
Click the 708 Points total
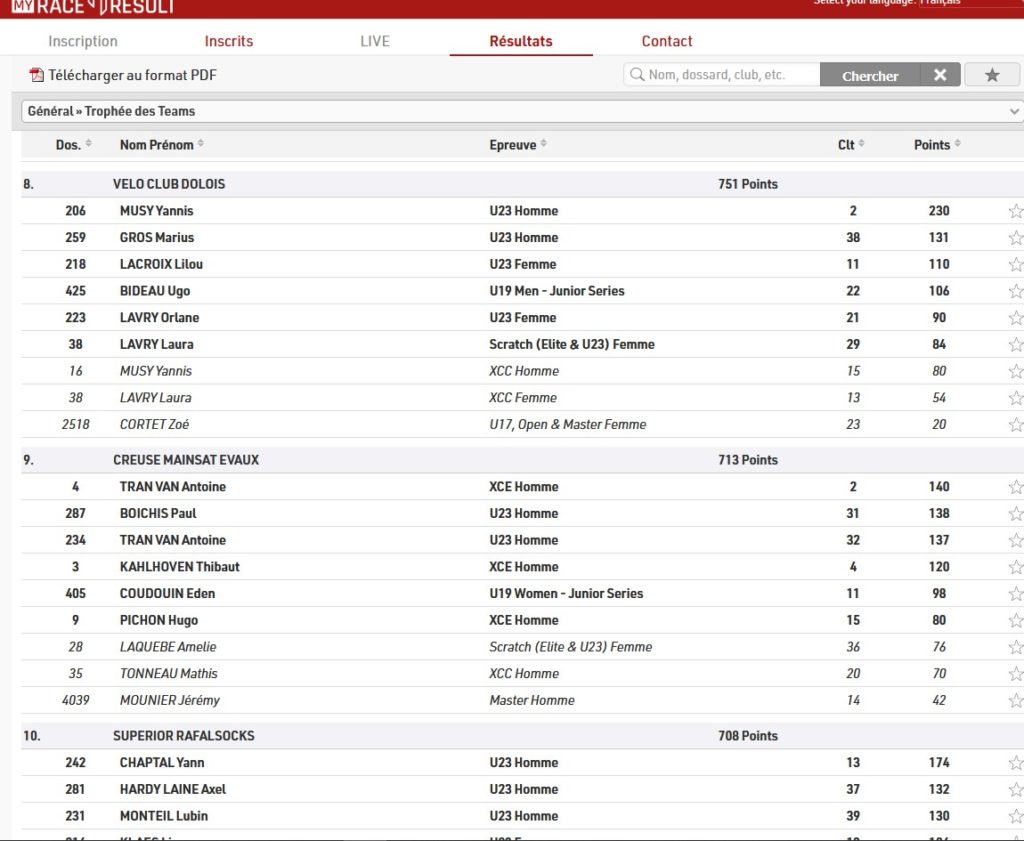click(748, 736)
